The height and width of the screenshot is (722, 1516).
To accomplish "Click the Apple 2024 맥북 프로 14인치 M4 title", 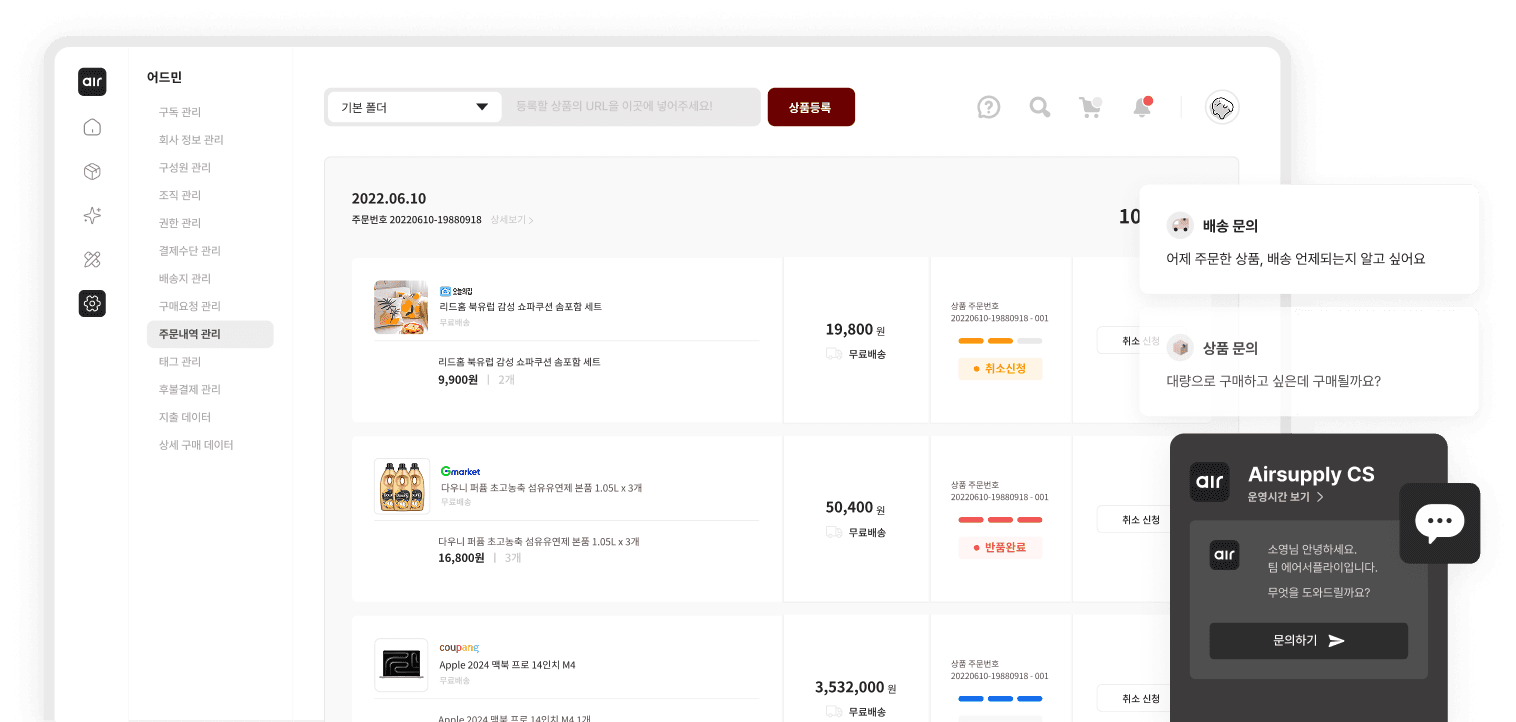I will pyautogui.click(x=507, y=665).
